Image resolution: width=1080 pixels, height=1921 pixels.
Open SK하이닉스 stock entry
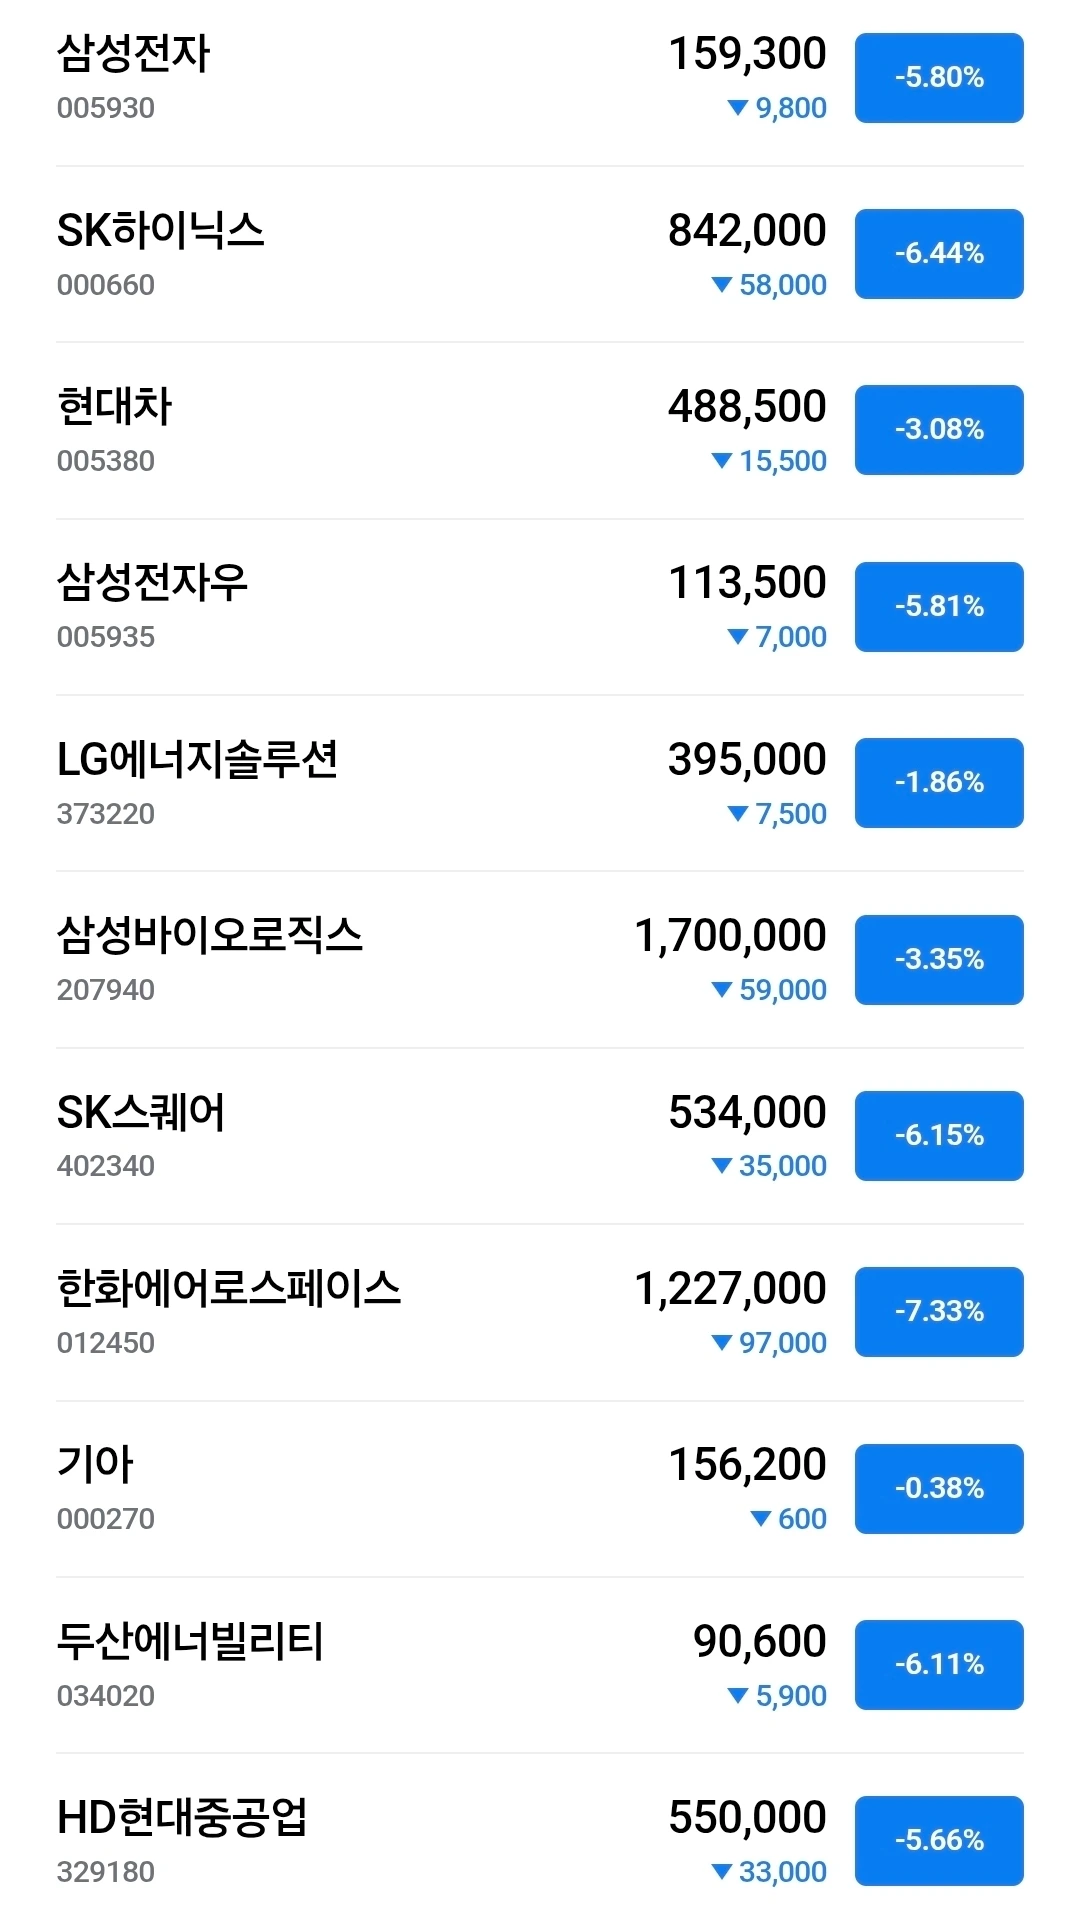tap(160, 231)
